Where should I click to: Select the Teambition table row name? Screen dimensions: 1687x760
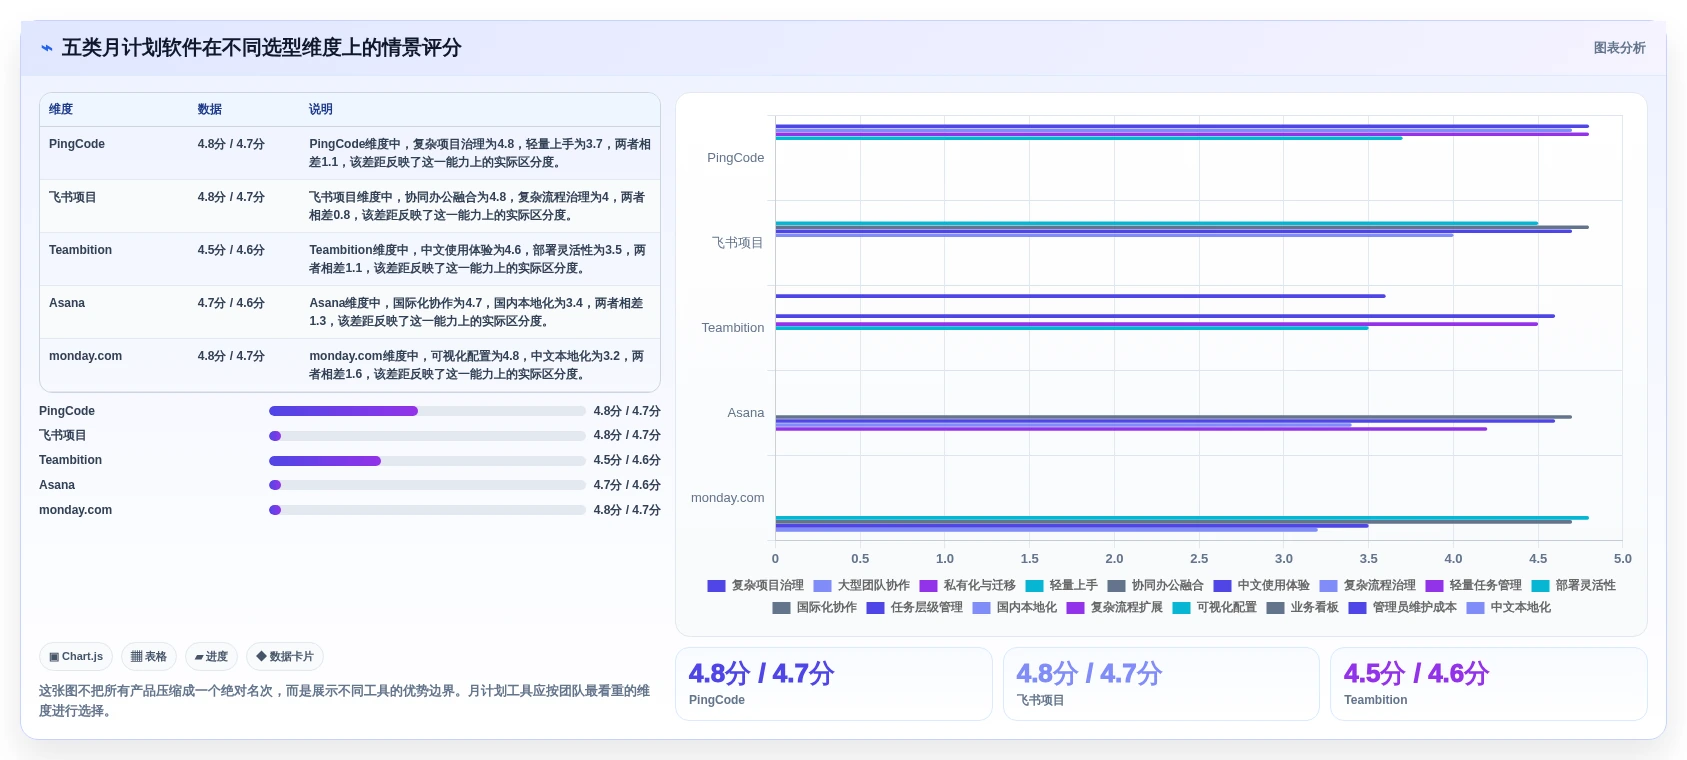pyautogui.click(x=80, y=250)
